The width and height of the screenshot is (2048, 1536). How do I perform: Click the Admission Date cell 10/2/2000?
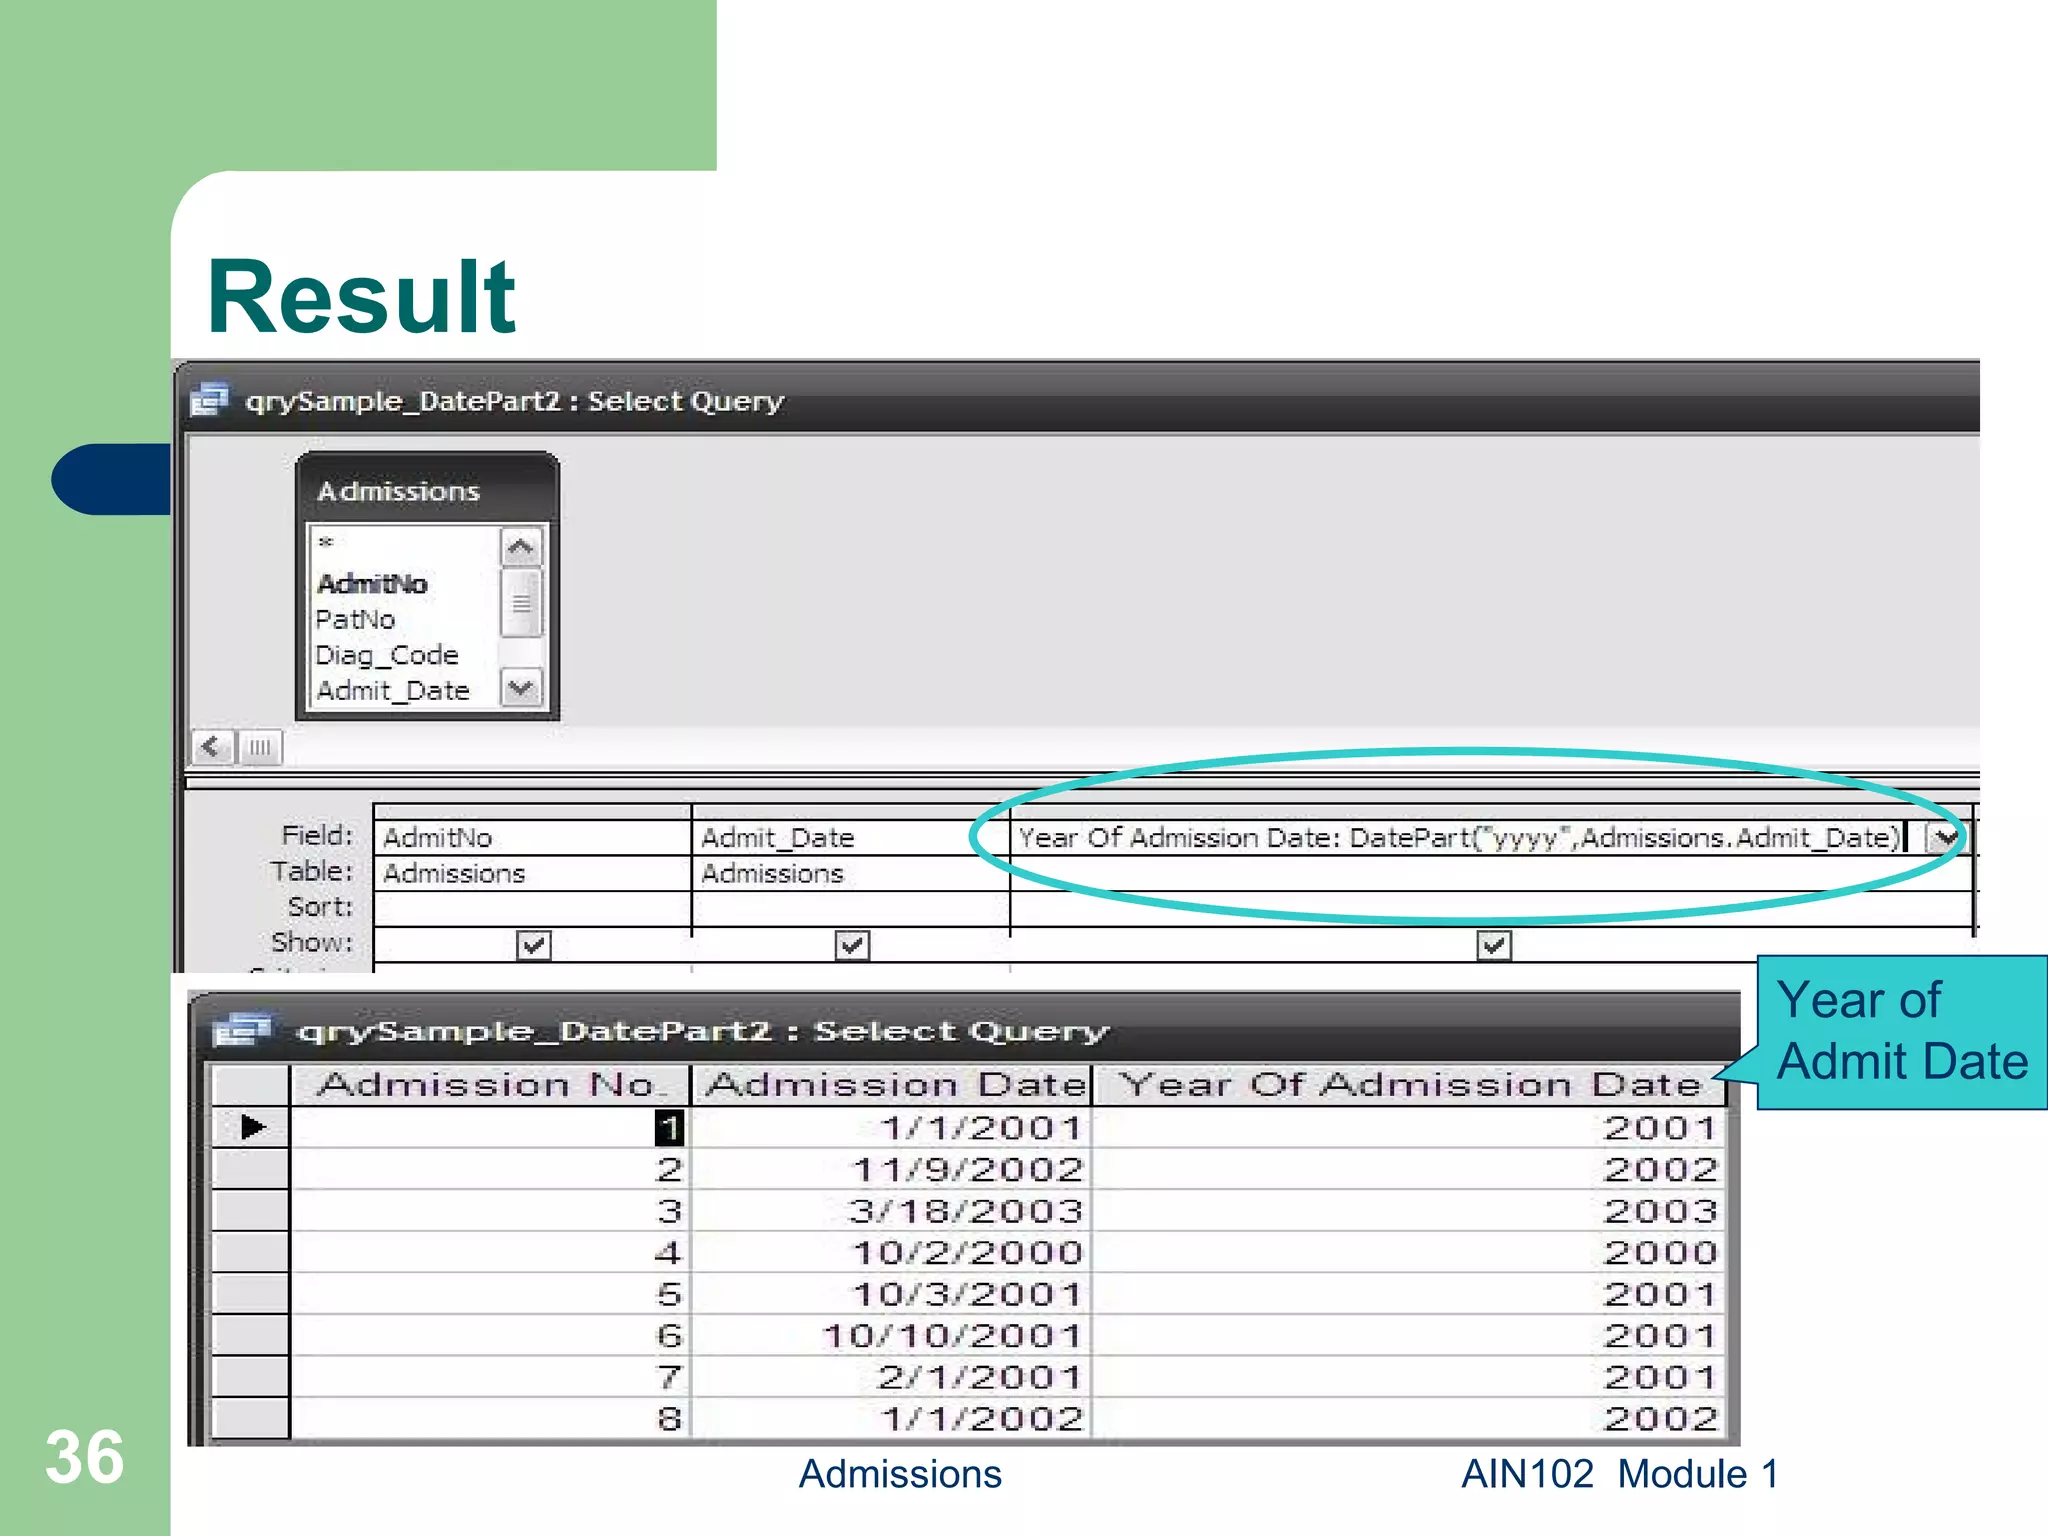pyautogui.click(x=892, y=1252)
